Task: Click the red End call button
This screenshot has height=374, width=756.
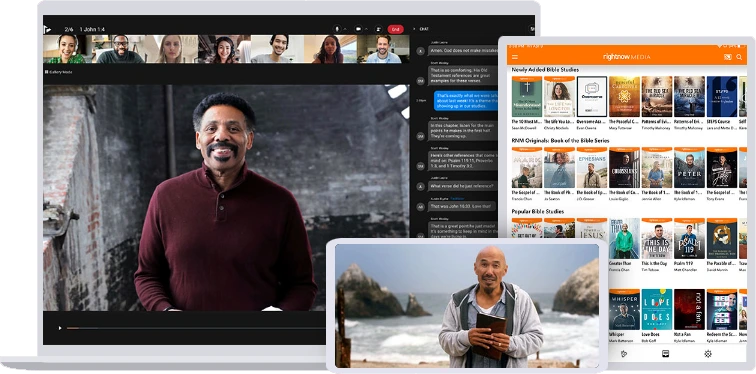Action: point(395,29)
